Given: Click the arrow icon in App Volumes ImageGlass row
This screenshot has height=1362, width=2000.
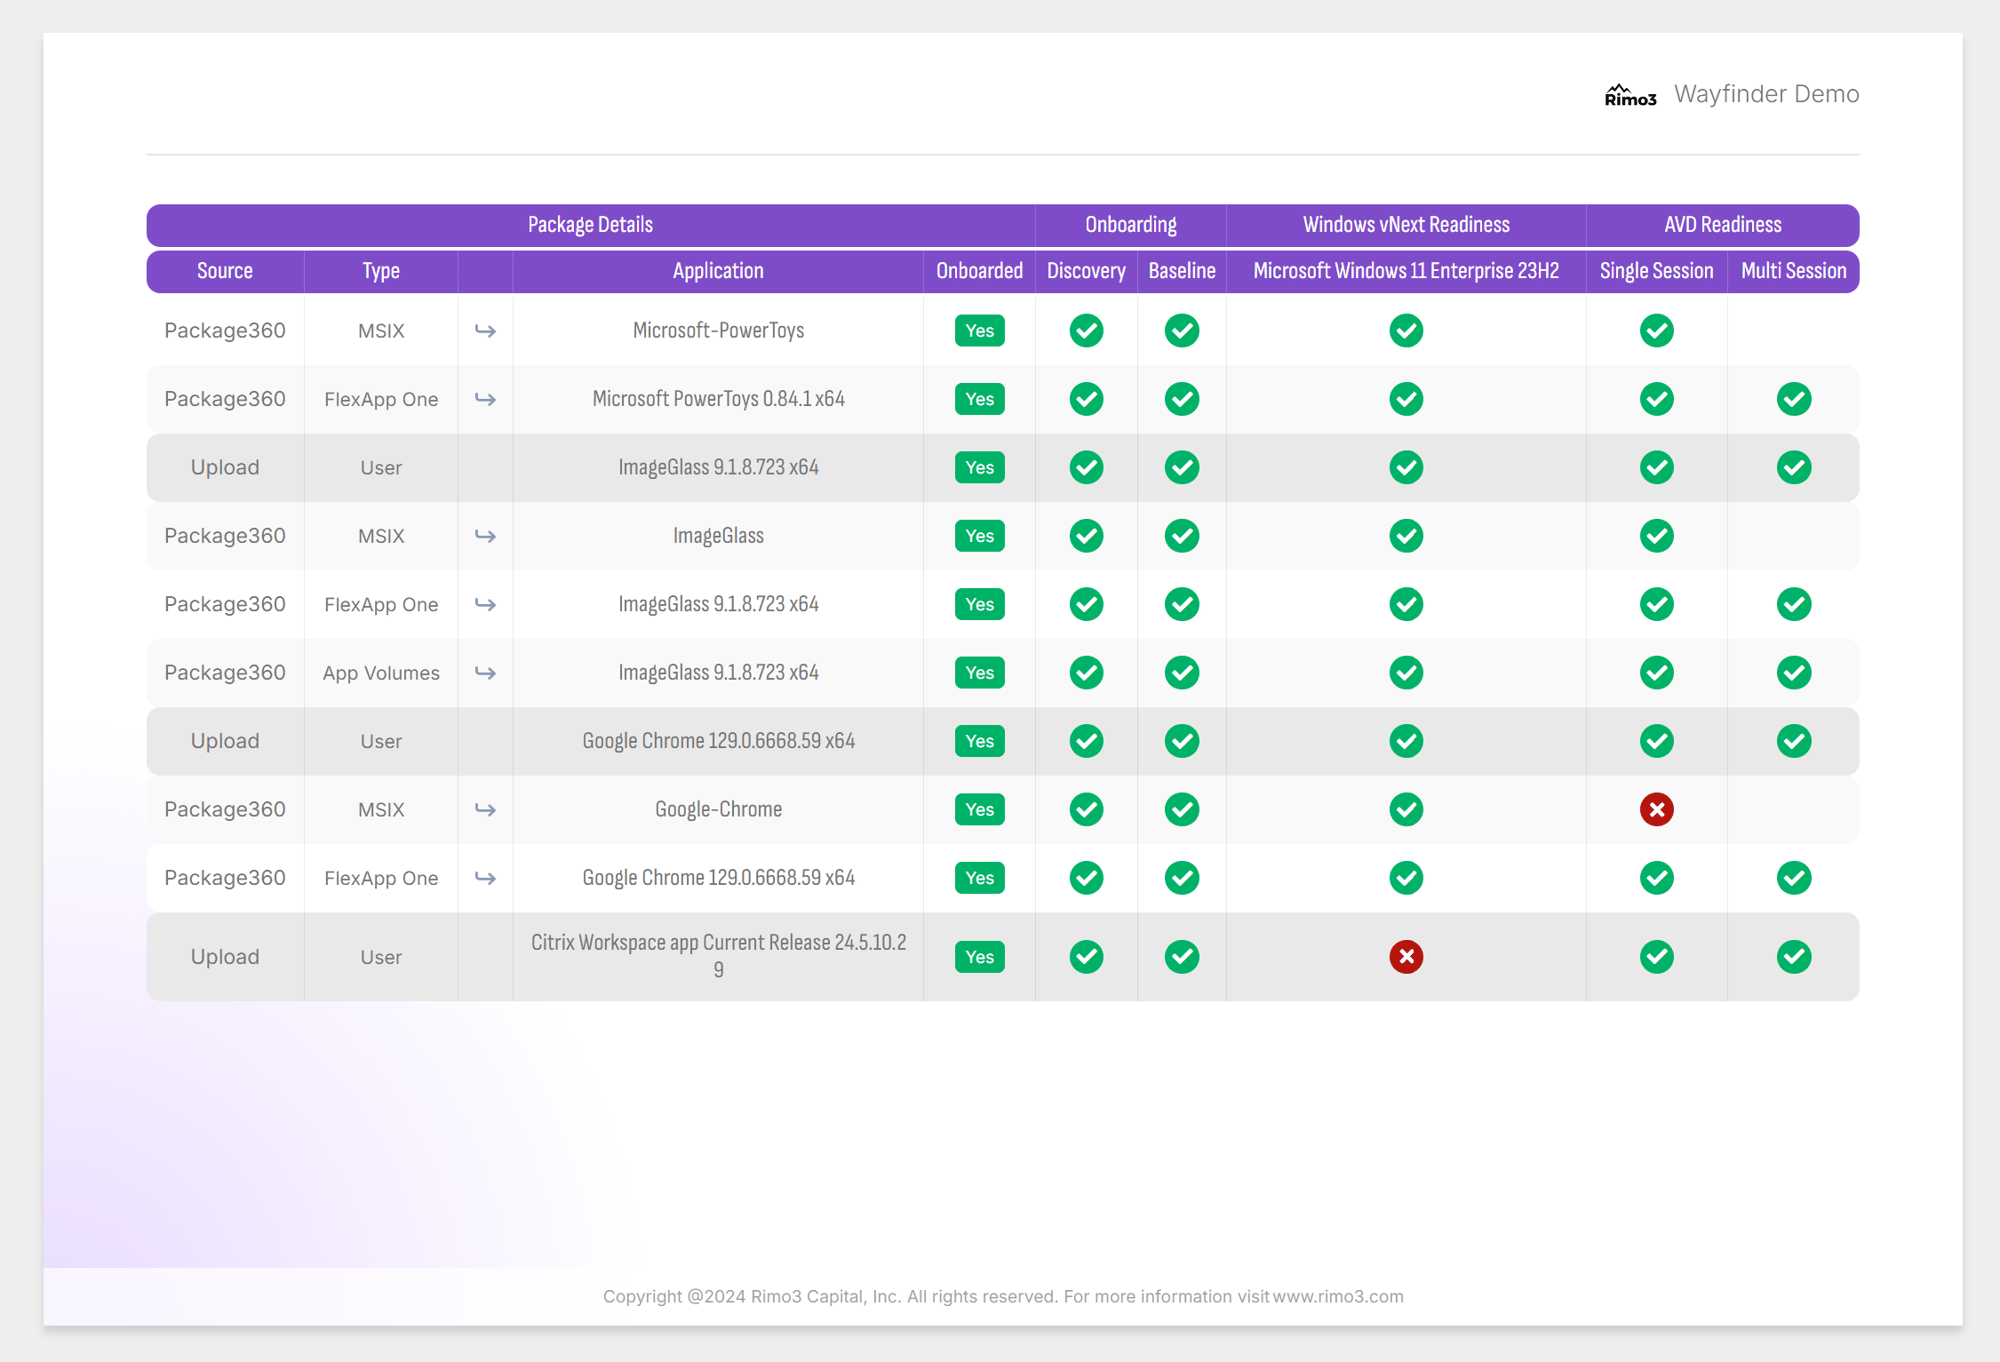Looking at the screenshot, I should 485,673.
